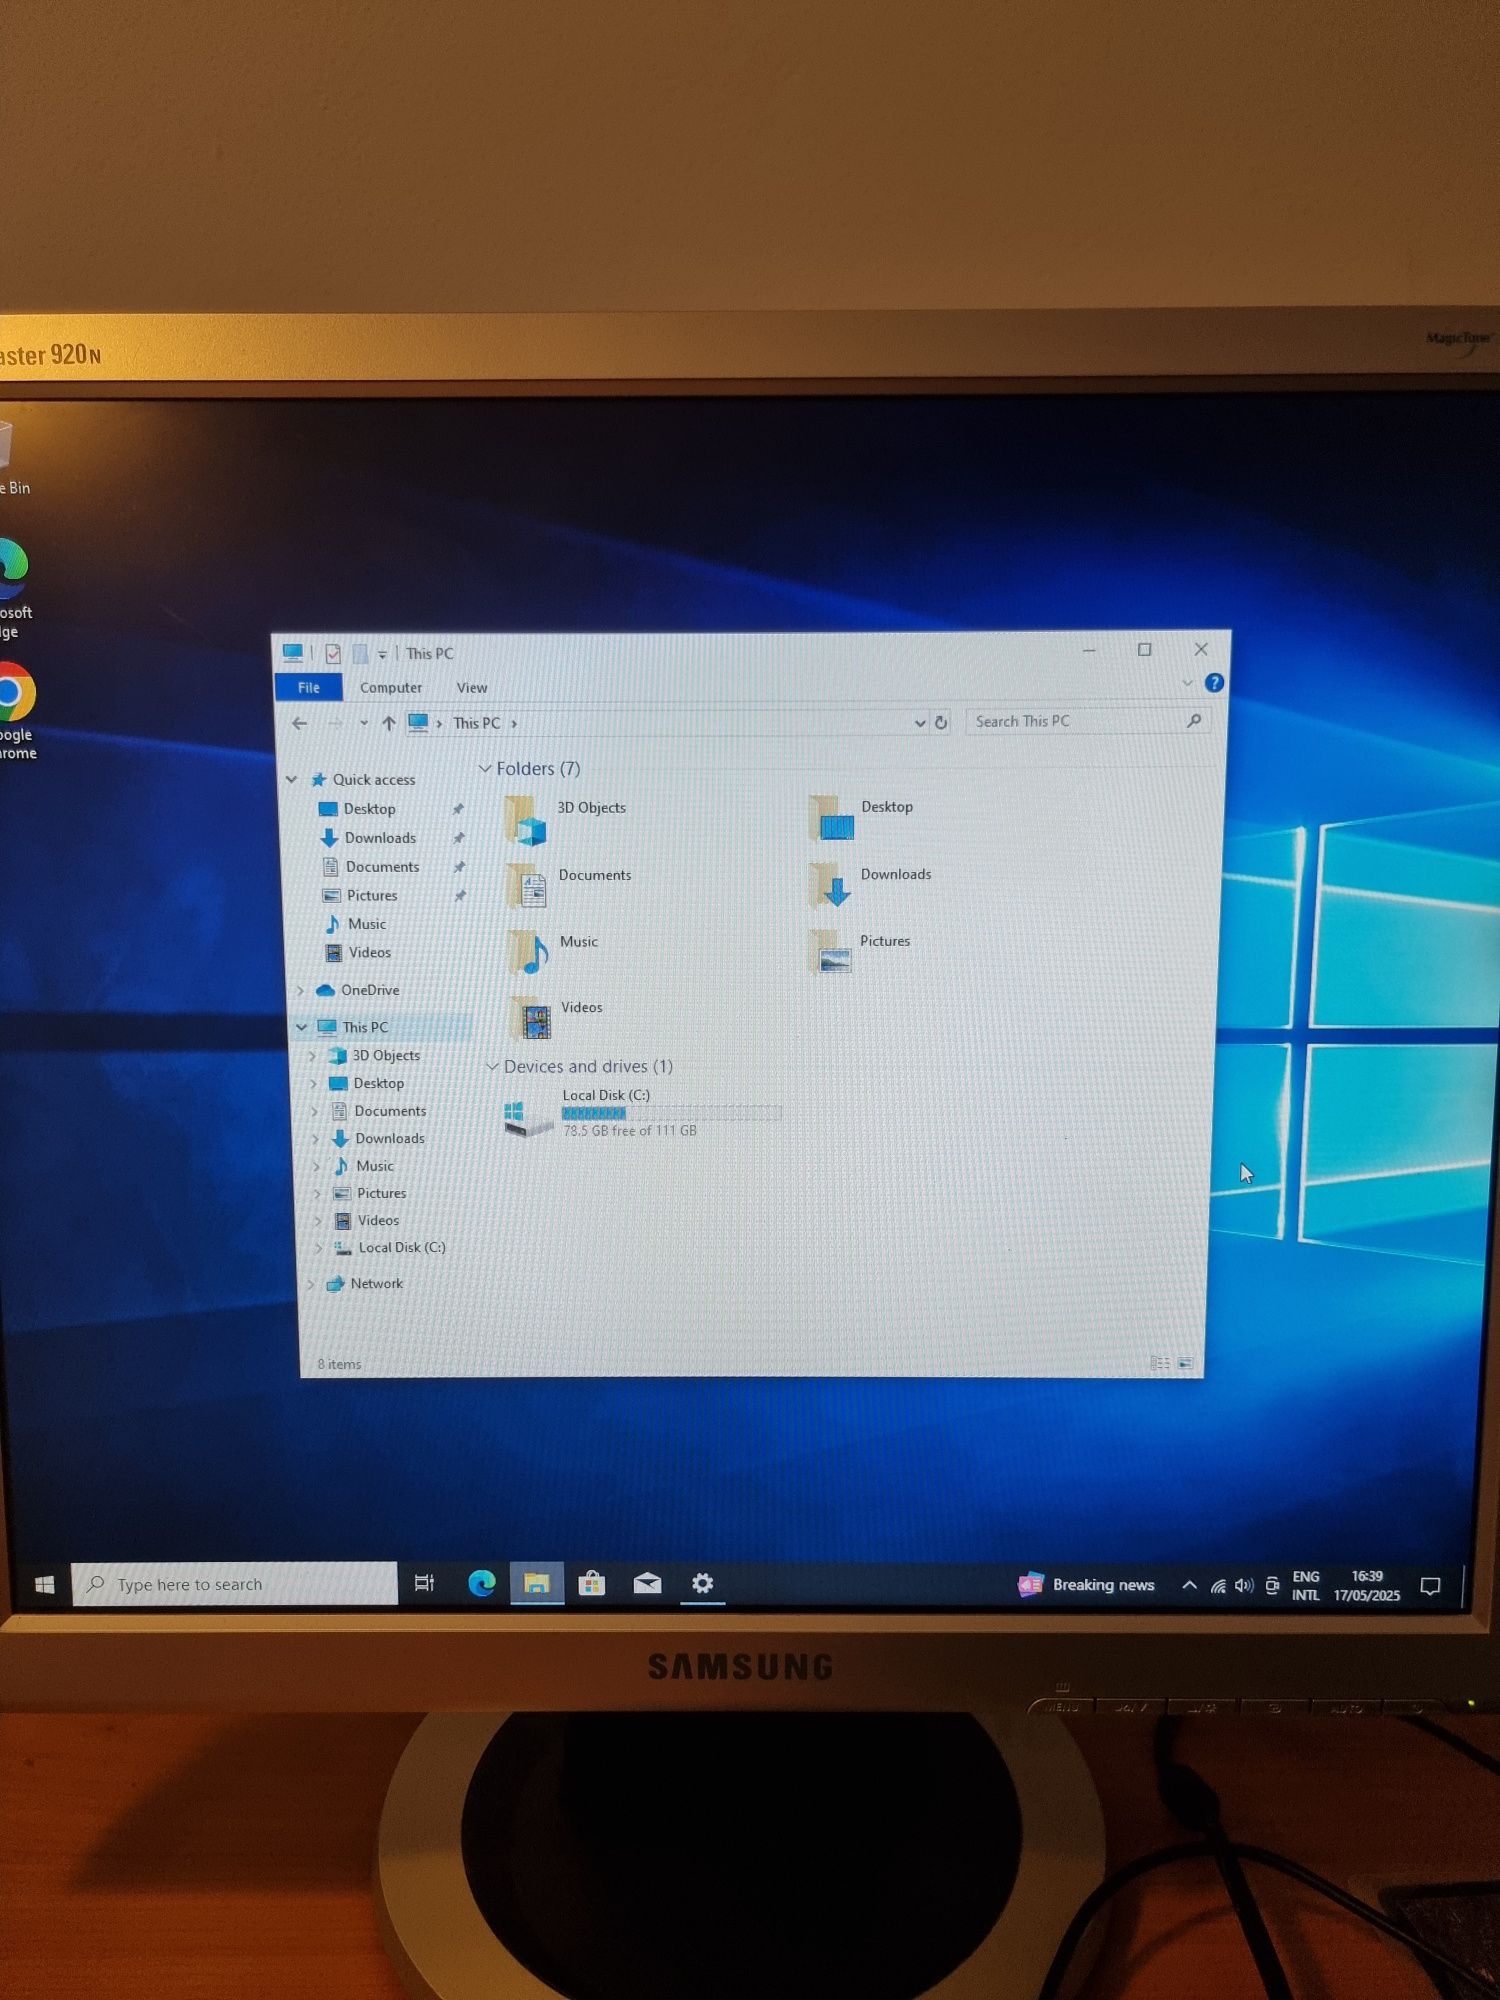Click File Explorer taskbar icon
The image size is (1500, 2000).
[537, 1583]
